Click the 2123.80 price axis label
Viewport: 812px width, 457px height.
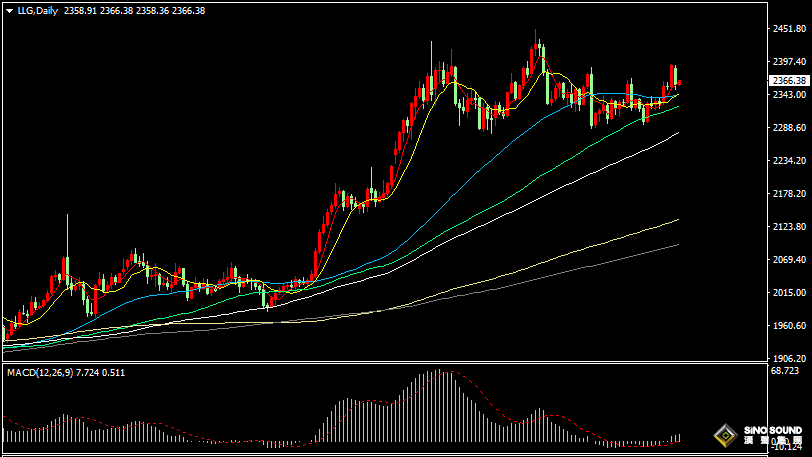pyautogui.click(x=787, y=228)
